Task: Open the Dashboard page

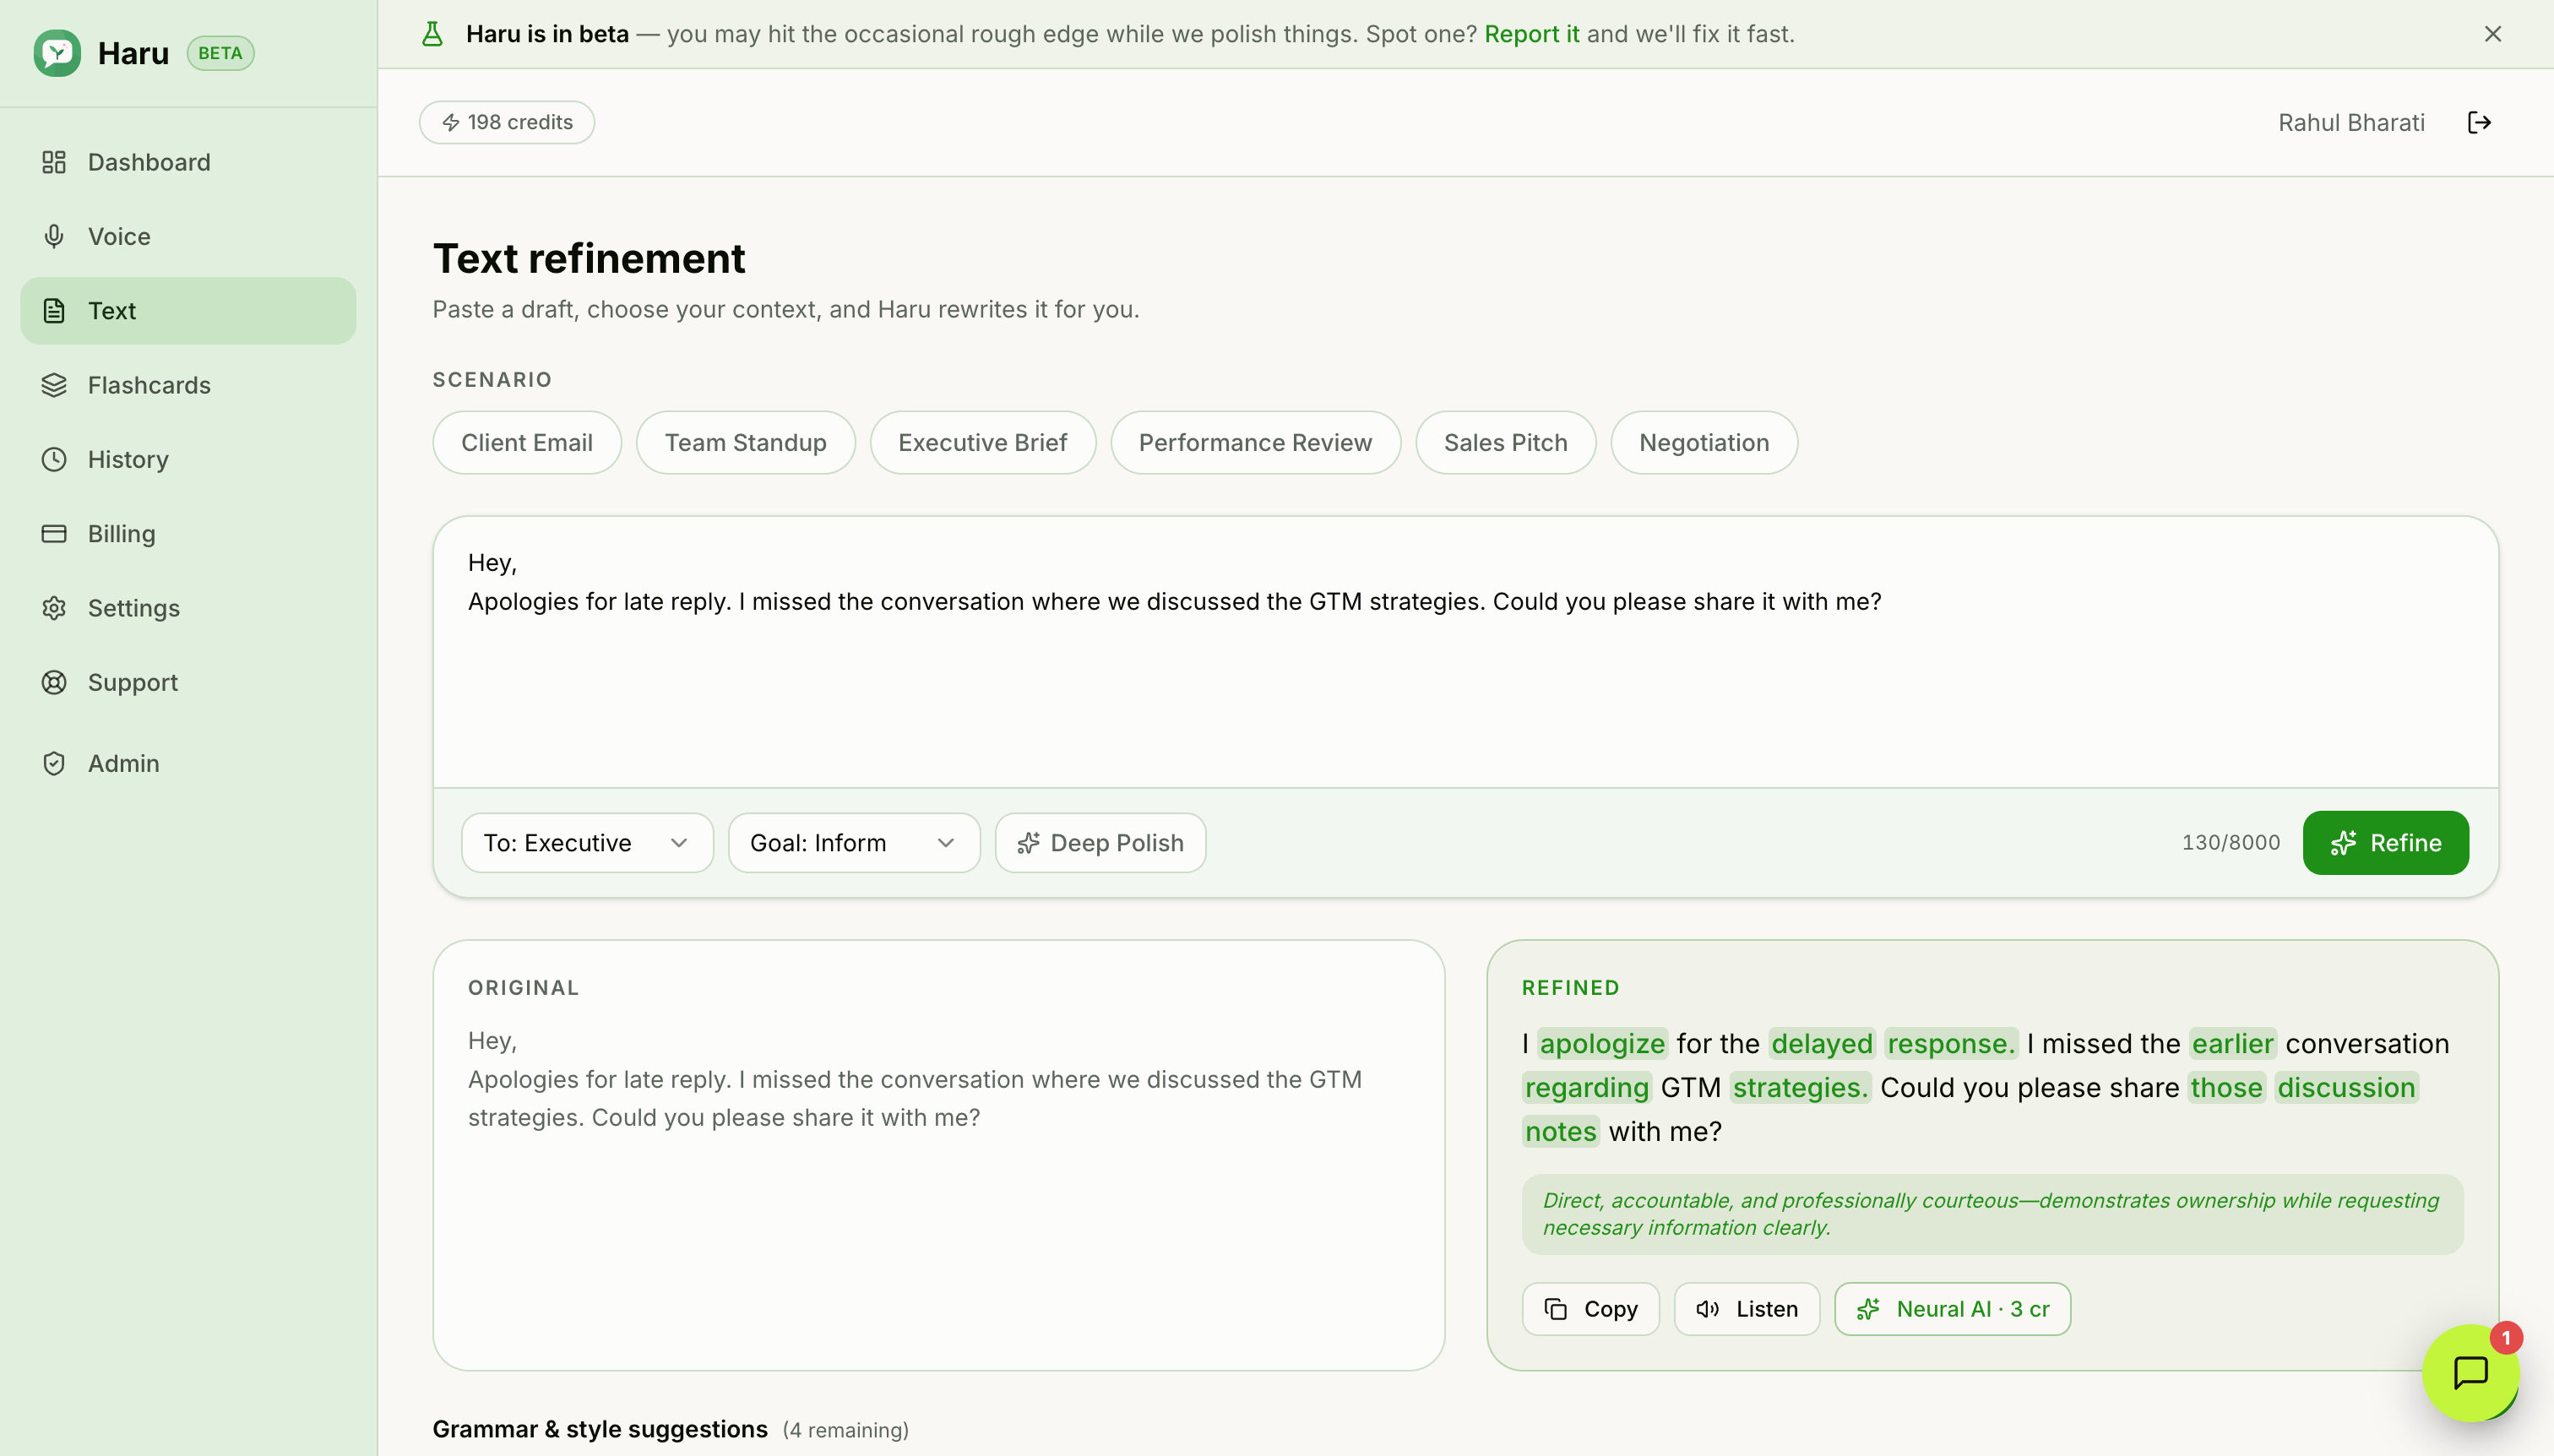Action: tap(188, 162)
